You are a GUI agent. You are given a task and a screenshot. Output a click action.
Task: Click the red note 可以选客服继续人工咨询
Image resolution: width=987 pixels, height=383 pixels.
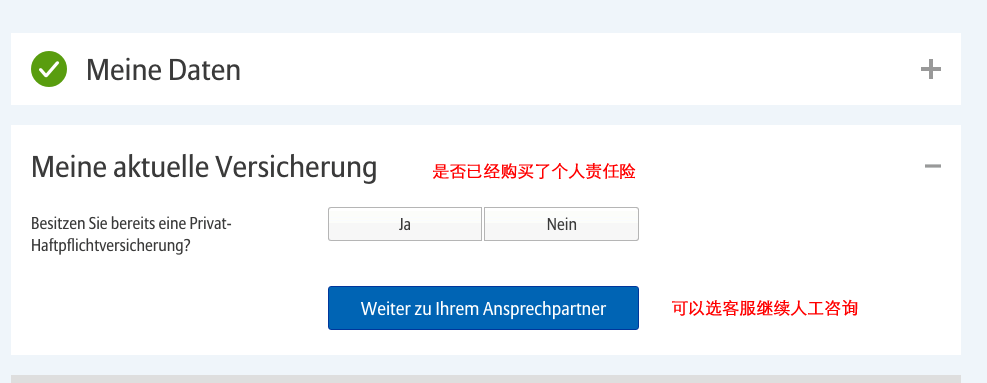click(765, 309)
